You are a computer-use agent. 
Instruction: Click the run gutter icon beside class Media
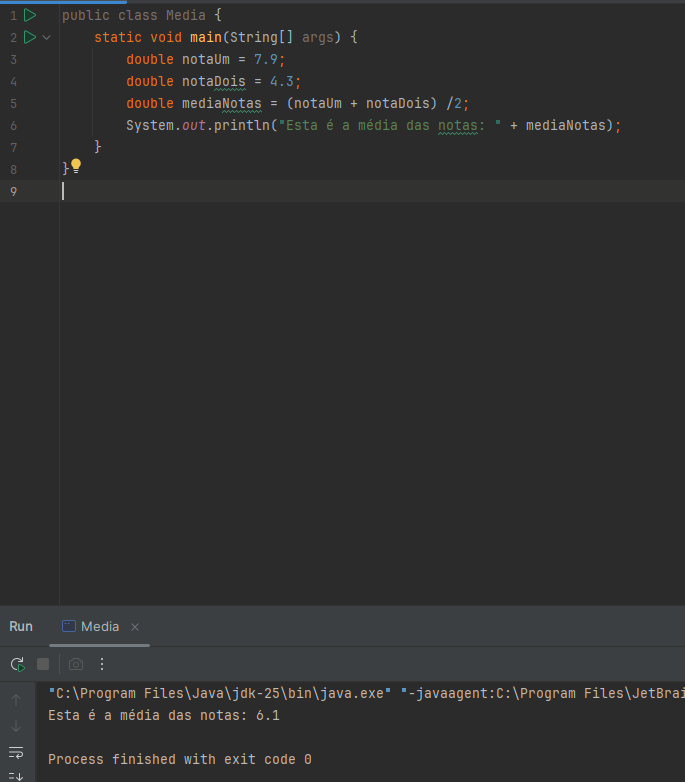(29, 15)
